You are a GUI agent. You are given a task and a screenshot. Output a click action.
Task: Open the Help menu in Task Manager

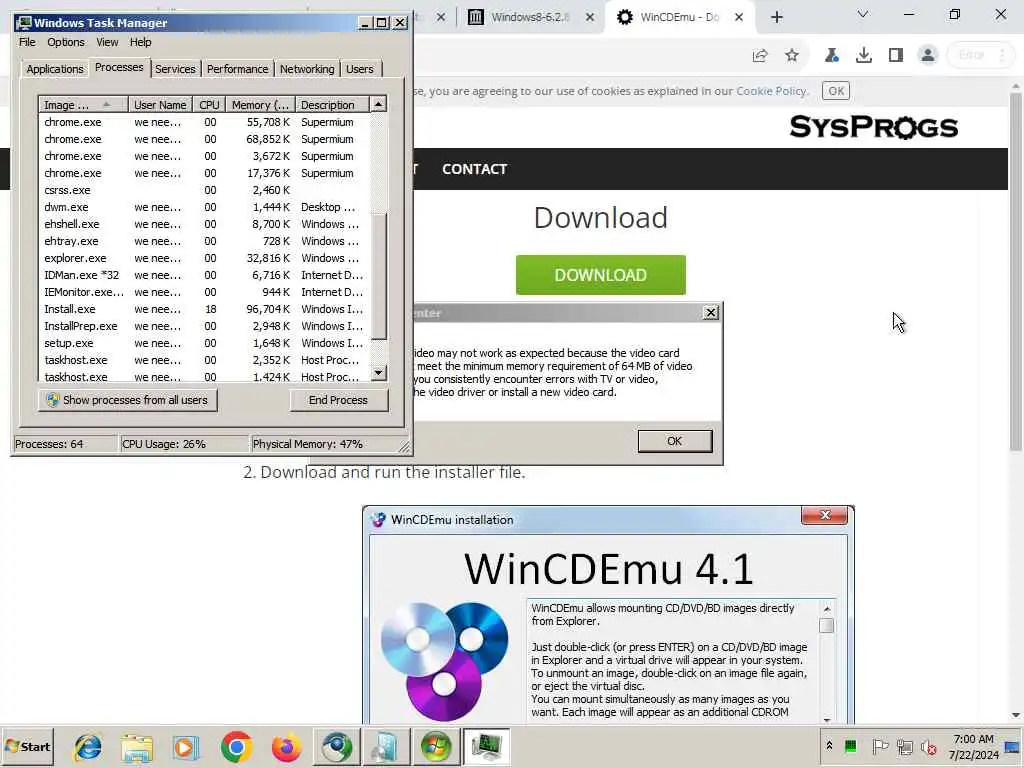140,42
